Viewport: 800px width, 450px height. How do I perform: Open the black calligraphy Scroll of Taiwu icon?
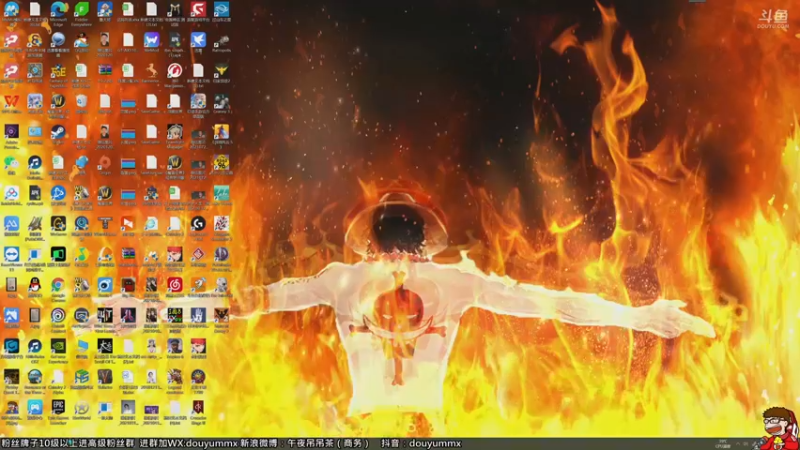click(105, 346)
